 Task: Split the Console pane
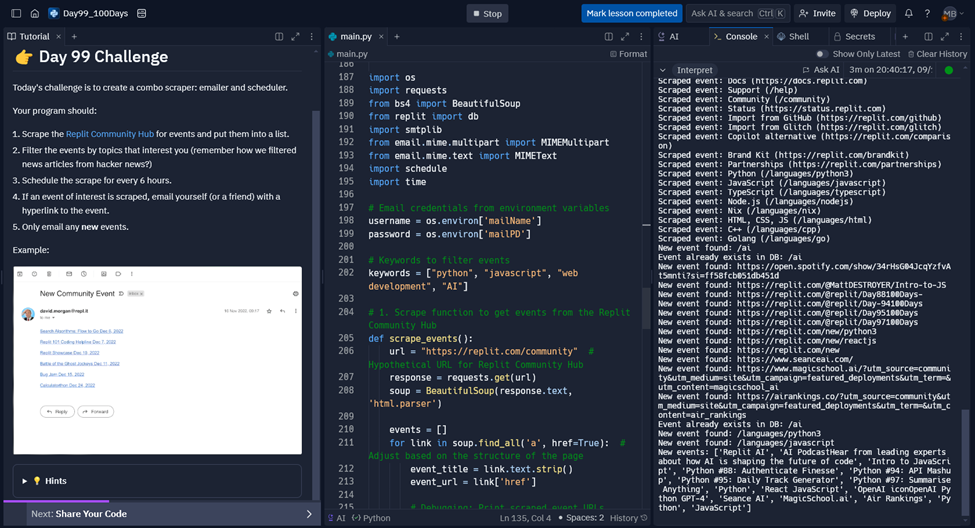(x=928, y=37)
